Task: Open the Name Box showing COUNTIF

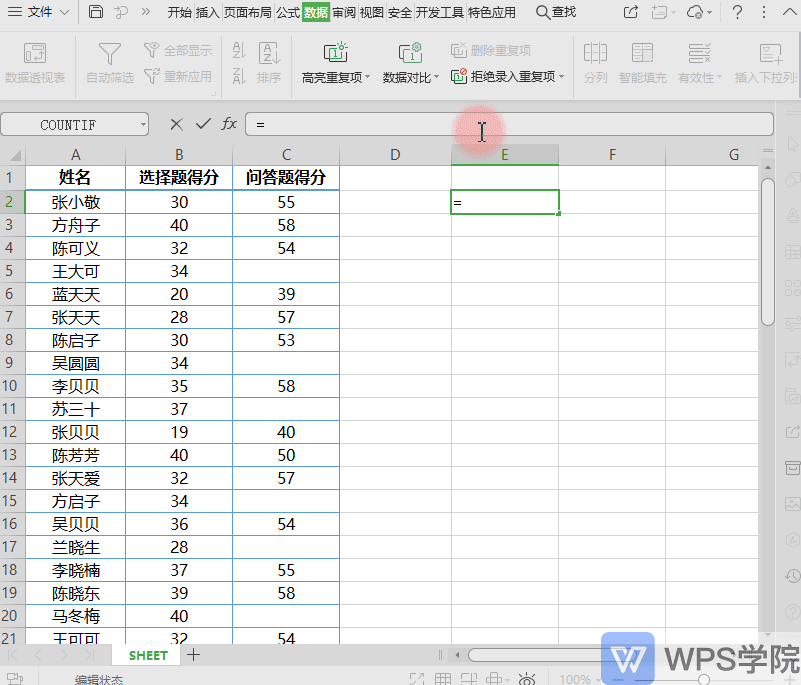Action: pos(68,124)
